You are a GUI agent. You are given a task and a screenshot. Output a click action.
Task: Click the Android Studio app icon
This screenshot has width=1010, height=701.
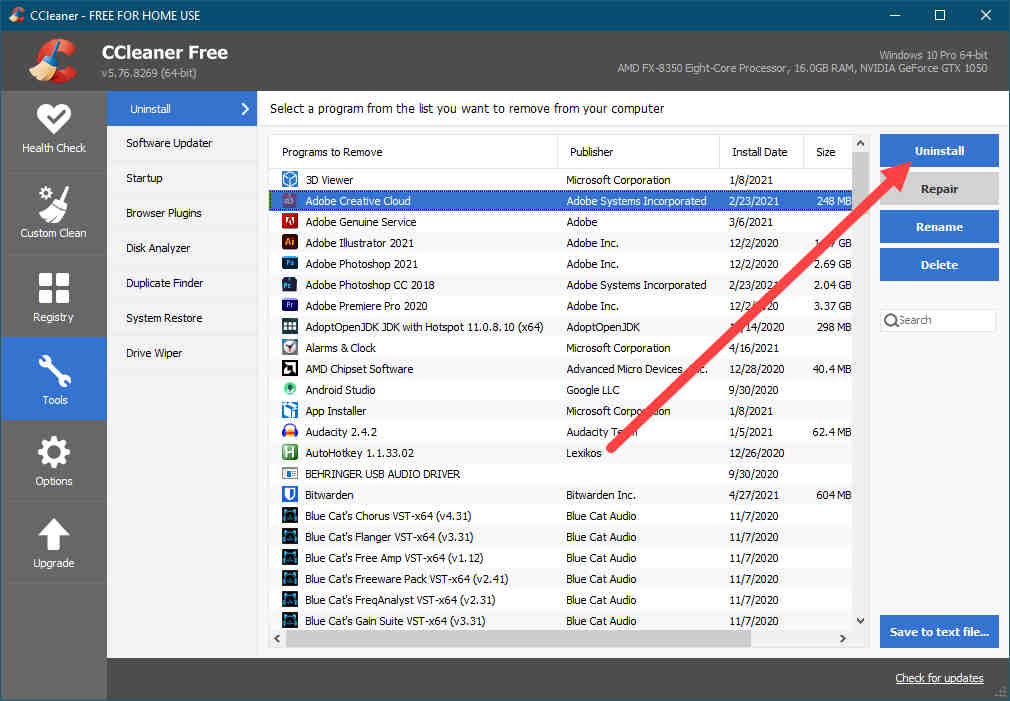pyautogui.click(x=290, y=390)
